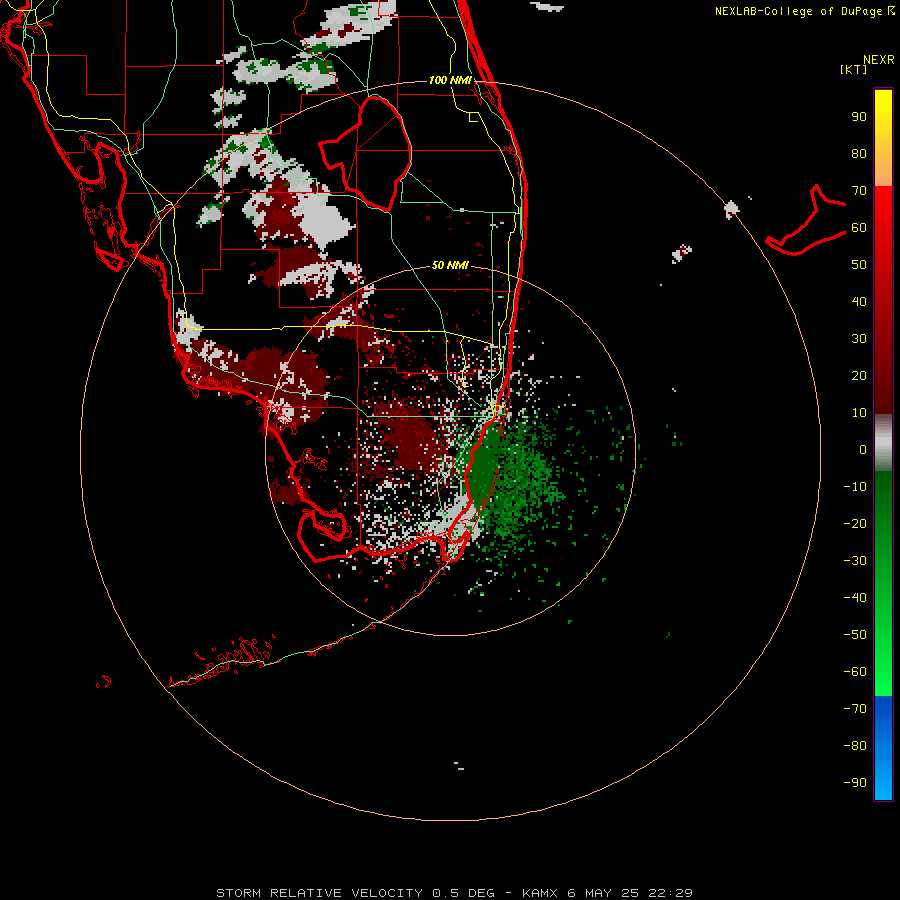This screenshot has height=900, width=900.
Task: Click the -70 value on velocity scale
Action: (x=855, y=709)
